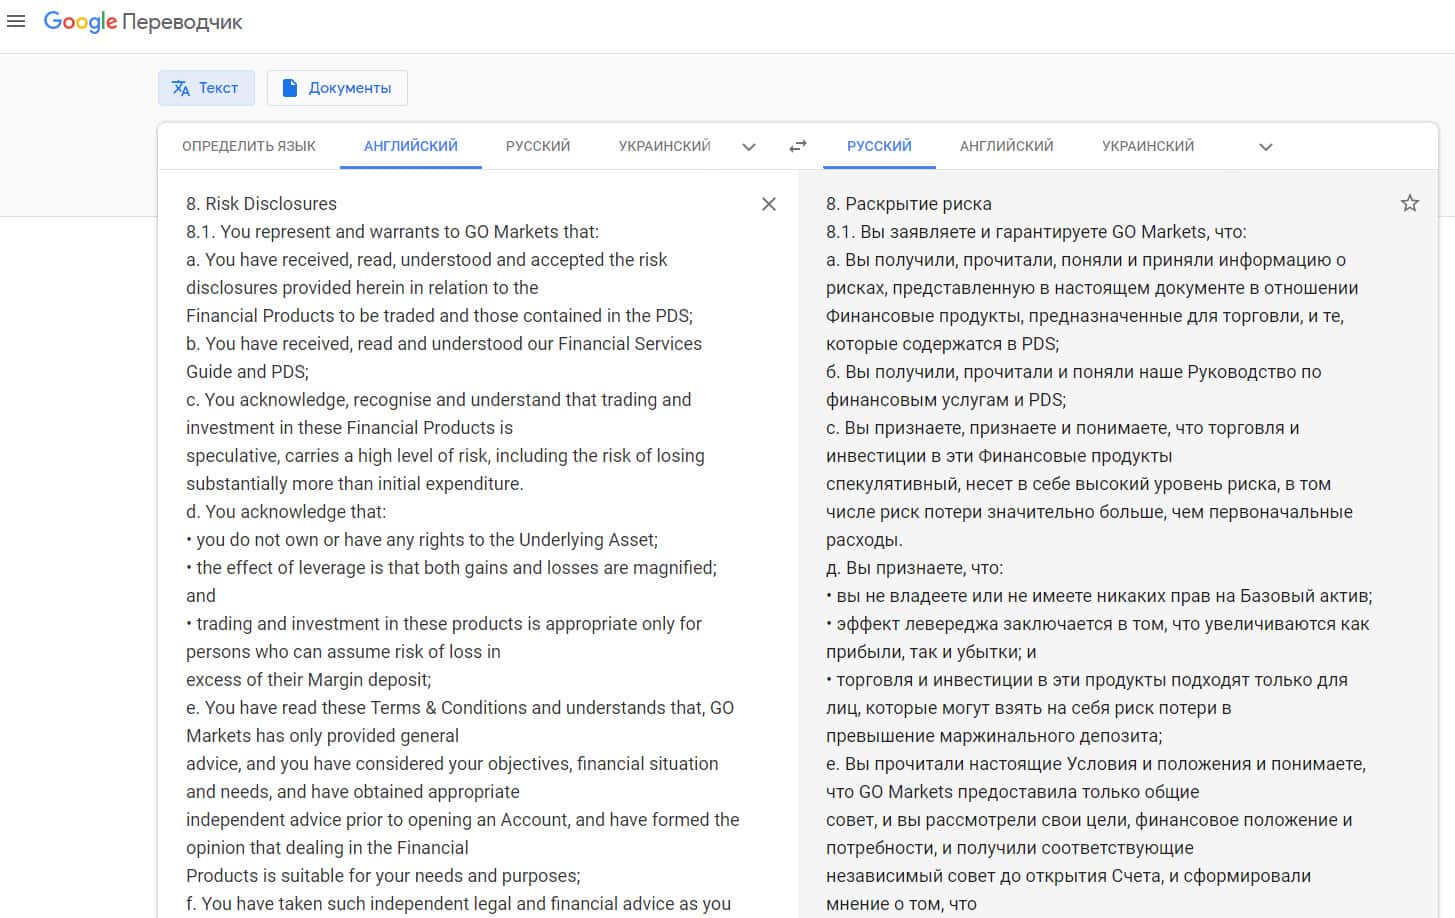Expand the target language list chevron
Screen dimensions: 1455x918
(x=1265, y=147)
